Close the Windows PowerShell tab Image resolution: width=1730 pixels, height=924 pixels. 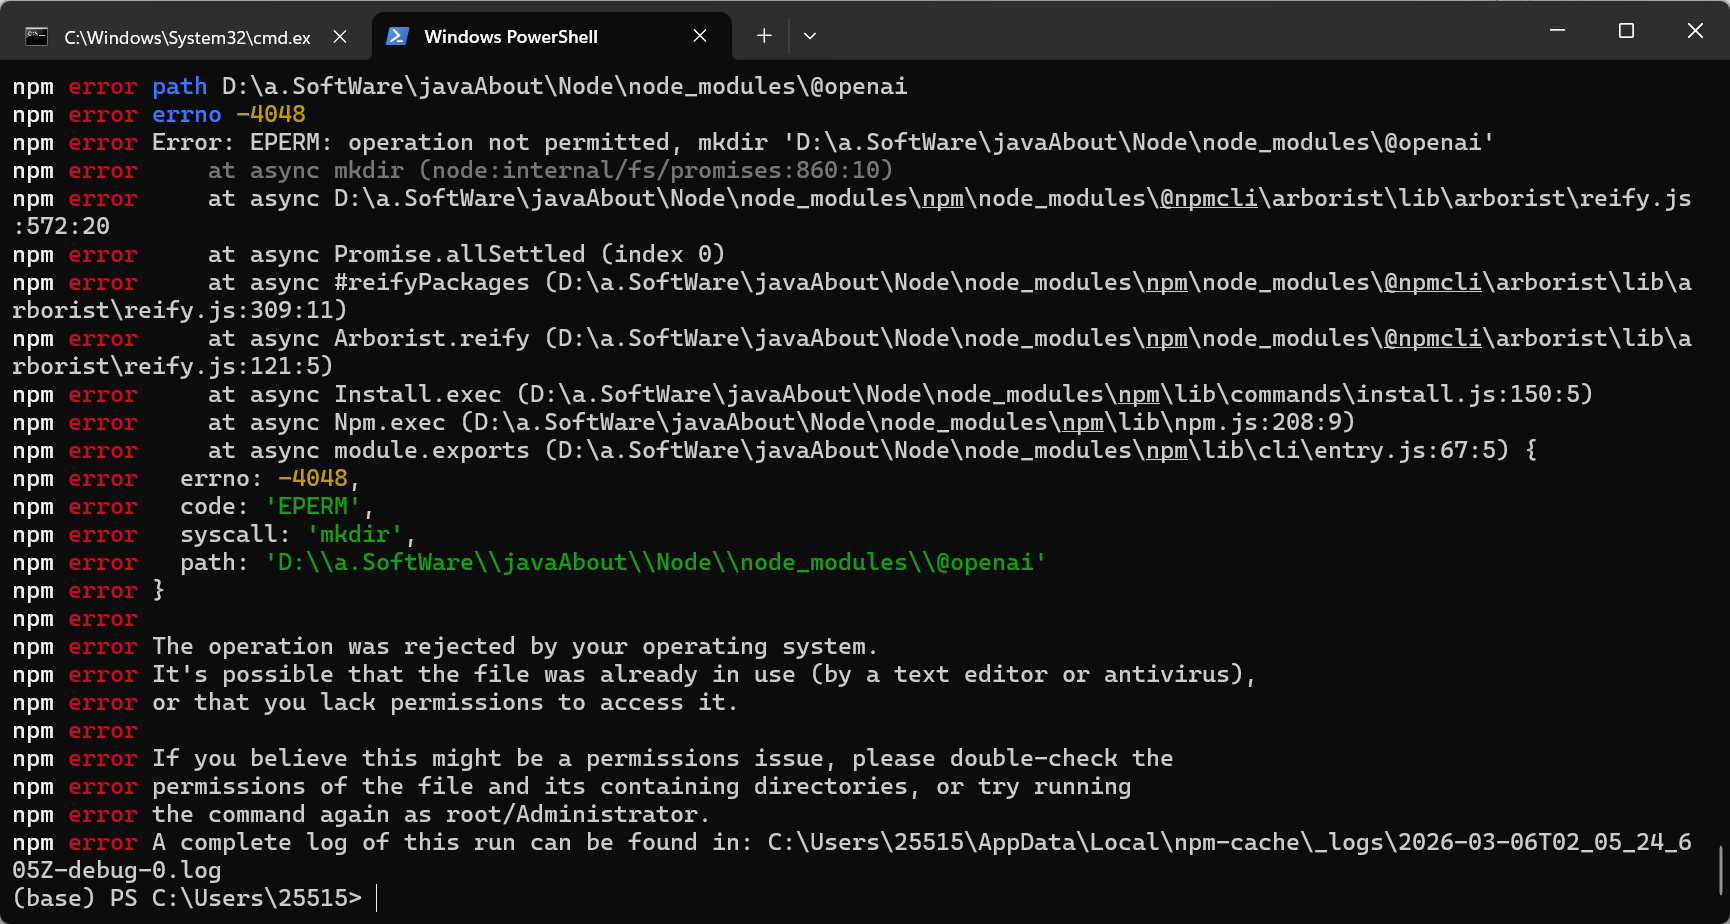point(700,36)
